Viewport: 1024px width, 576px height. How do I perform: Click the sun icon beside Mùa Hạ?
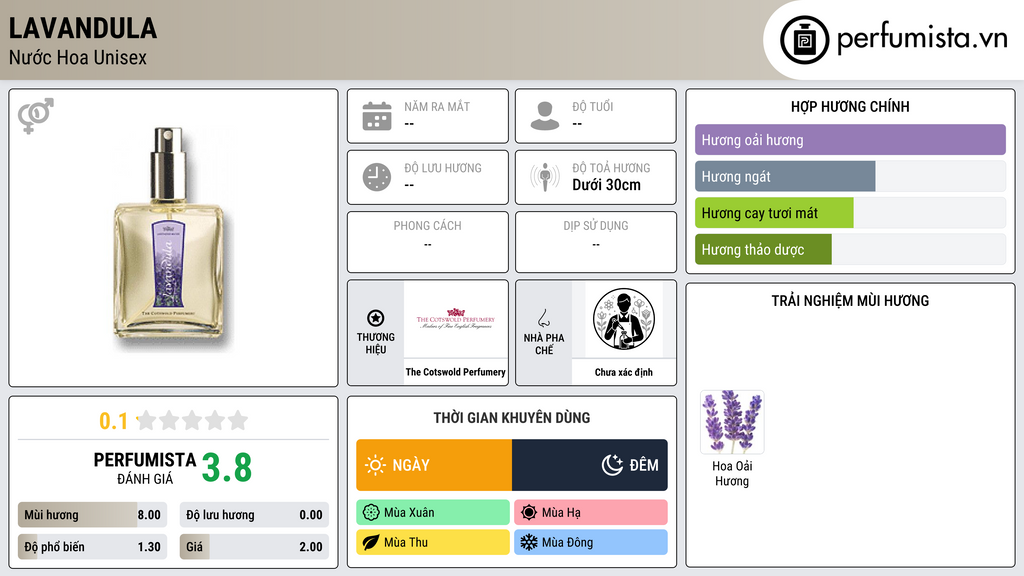click(x=529, y=513)
